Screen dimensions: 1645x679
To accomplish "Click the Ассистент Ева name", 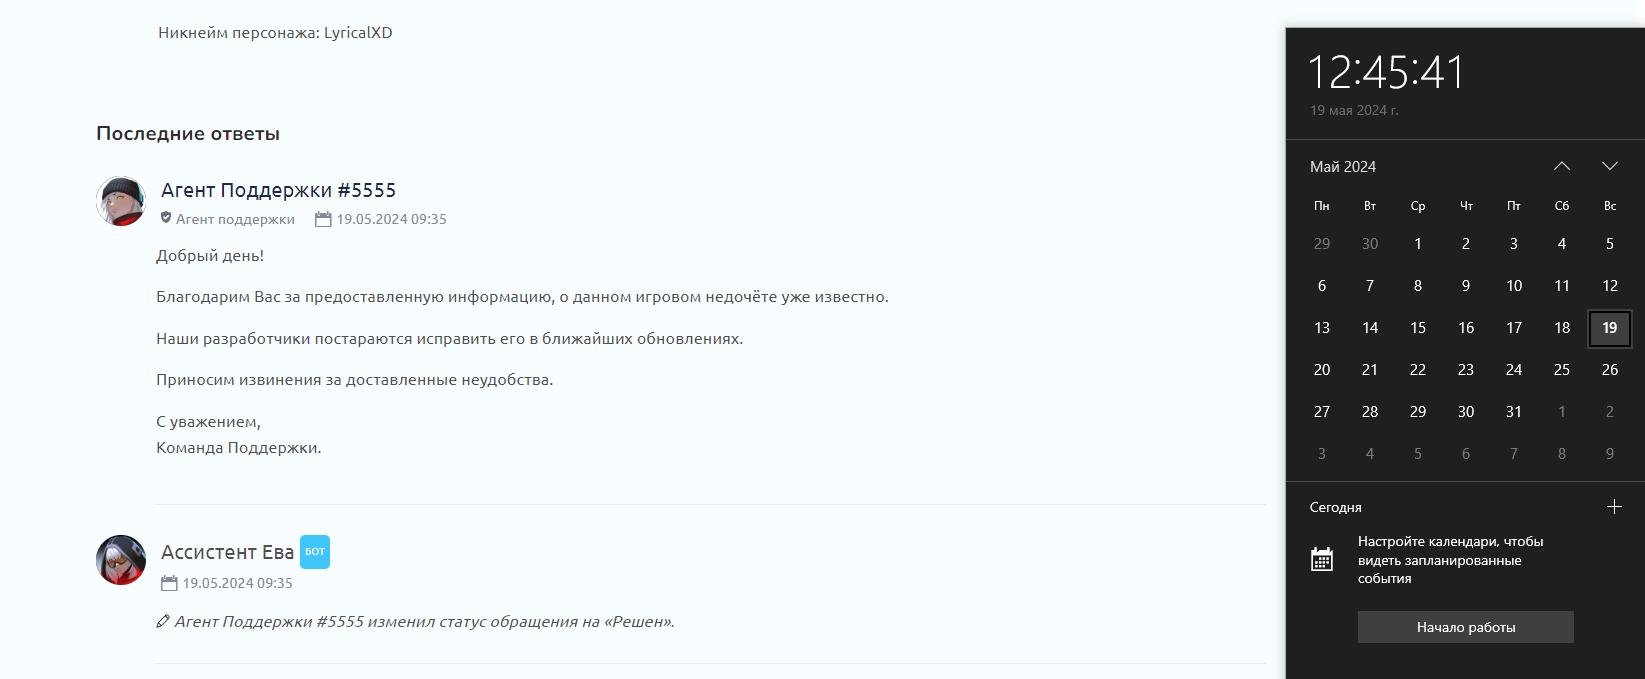I will (228, 552).
